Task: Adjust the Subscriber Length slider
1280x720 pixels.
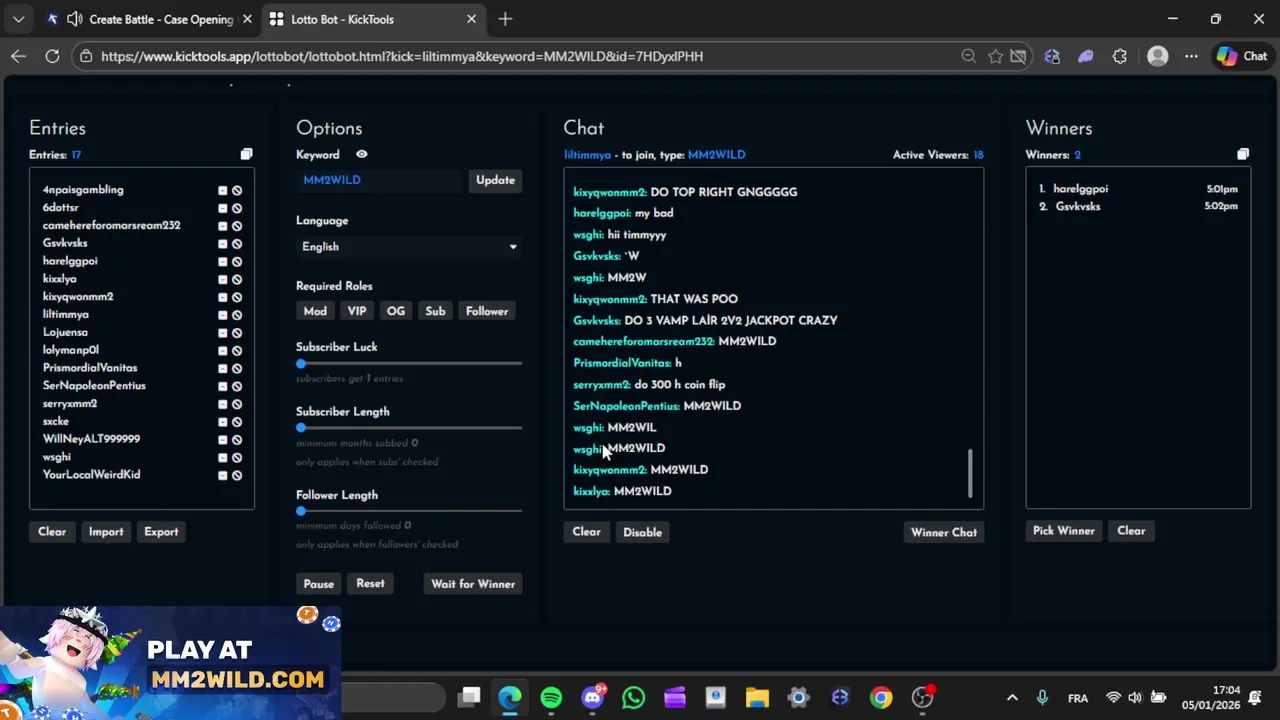Action: (x=301, y=428)
